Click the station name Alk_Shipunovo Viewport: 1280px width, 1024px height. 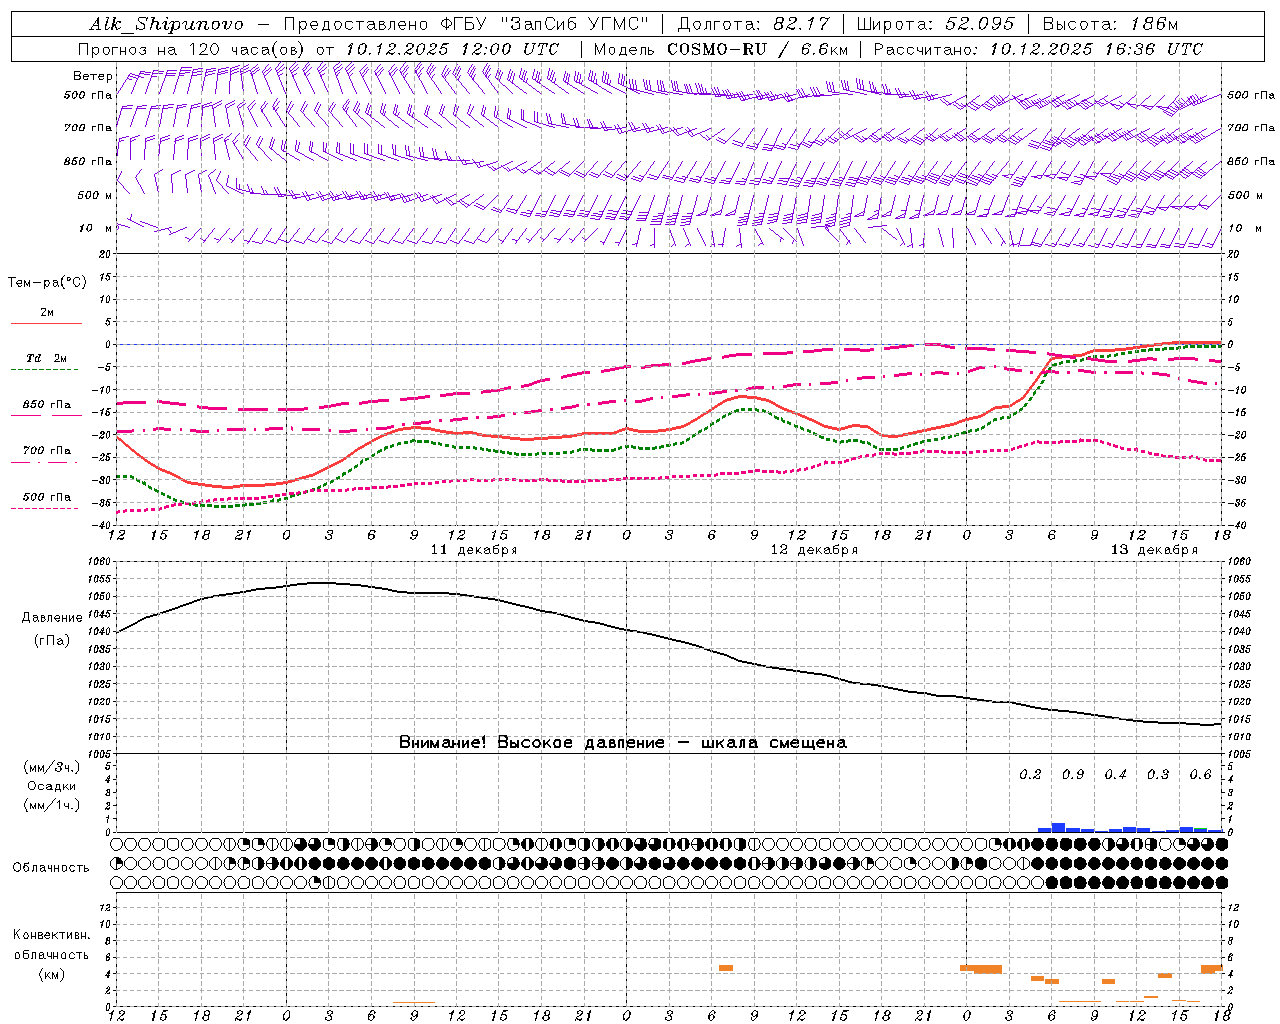(166, 24)
